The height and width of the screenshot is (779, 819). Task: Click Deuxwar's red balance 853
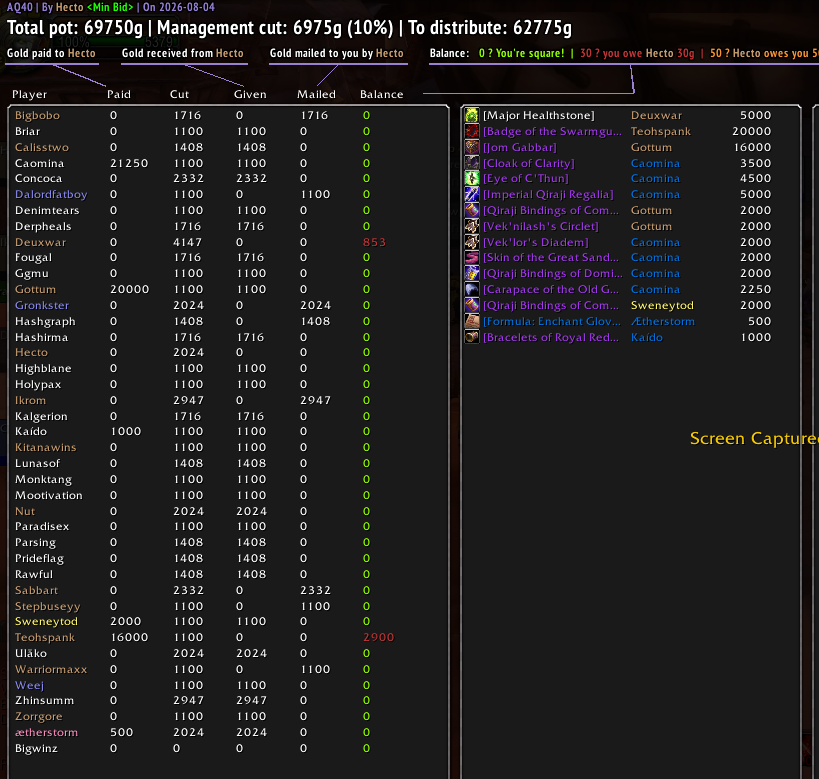[374, 242]
